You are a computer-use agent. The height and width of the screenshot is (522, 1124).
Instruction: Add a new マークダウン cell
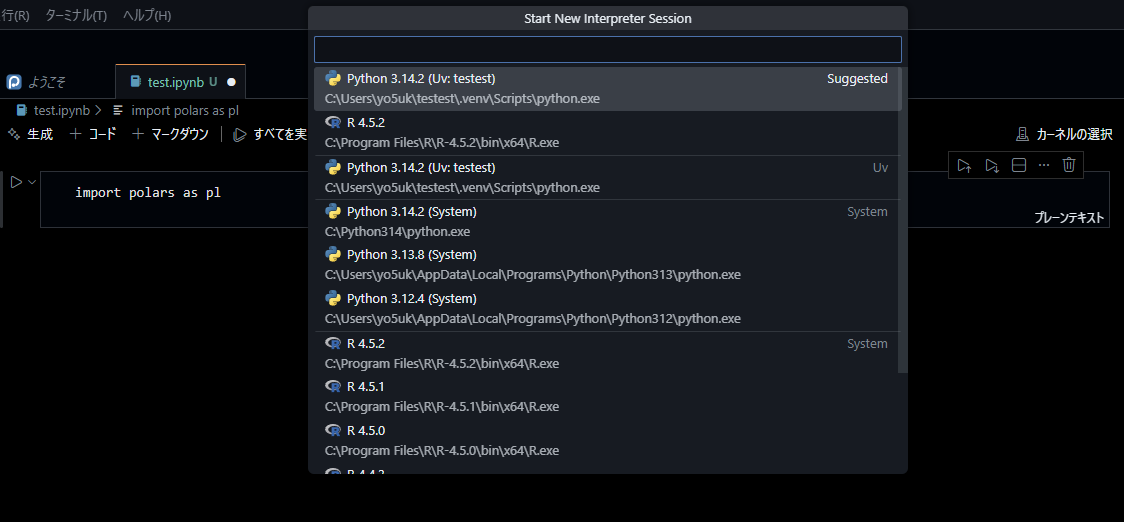pos(170,134)
